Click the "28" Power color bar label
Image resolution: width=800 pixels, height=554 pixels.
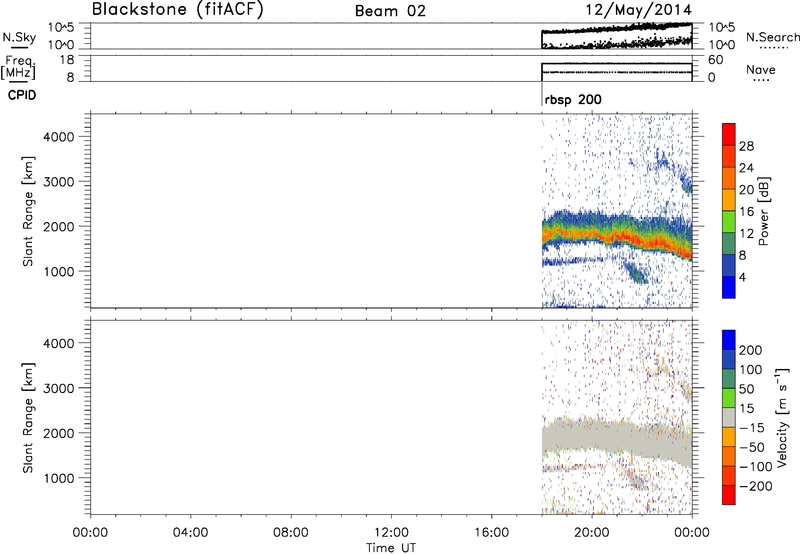(746, 146)
